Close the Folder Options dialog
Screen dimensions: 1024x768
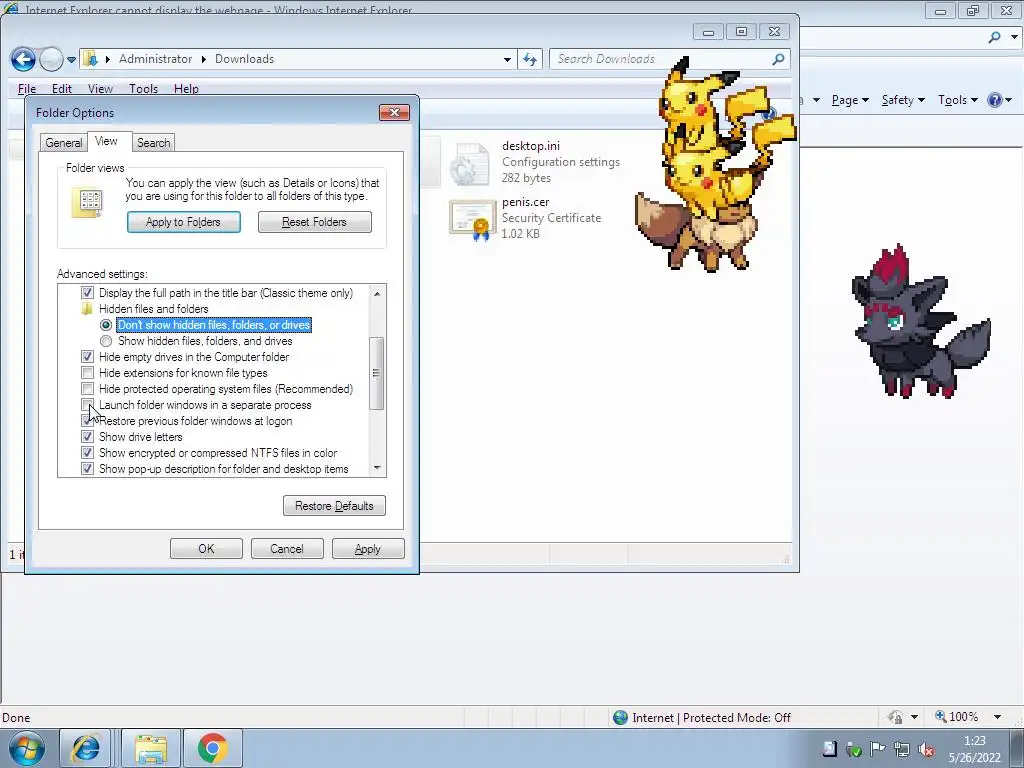394,112
